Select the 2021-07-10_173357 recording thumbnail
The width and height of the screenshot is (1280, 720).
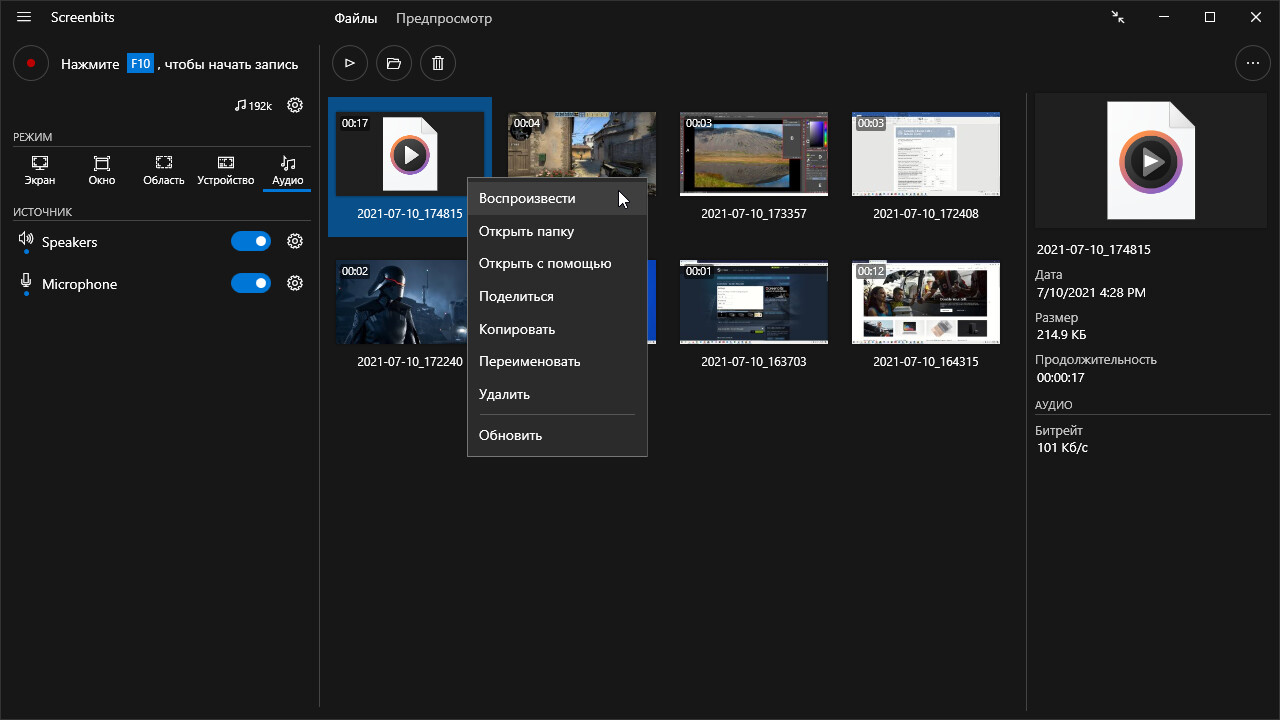(753, 155)
